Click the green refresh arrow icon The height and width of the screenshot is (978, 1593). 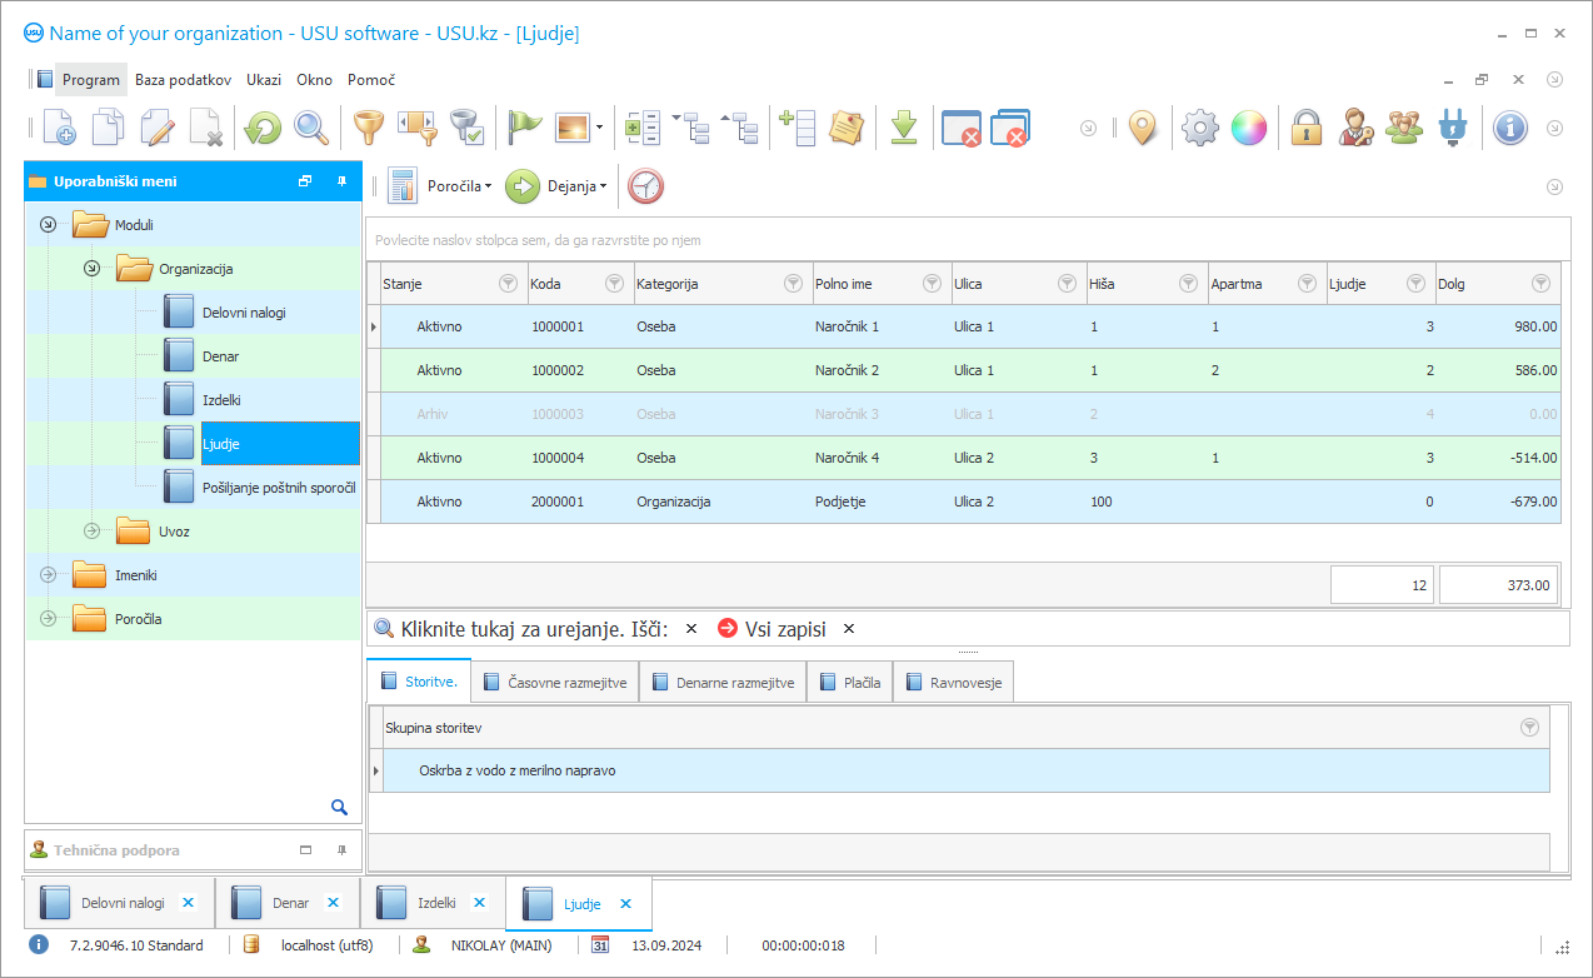(263, 128)
